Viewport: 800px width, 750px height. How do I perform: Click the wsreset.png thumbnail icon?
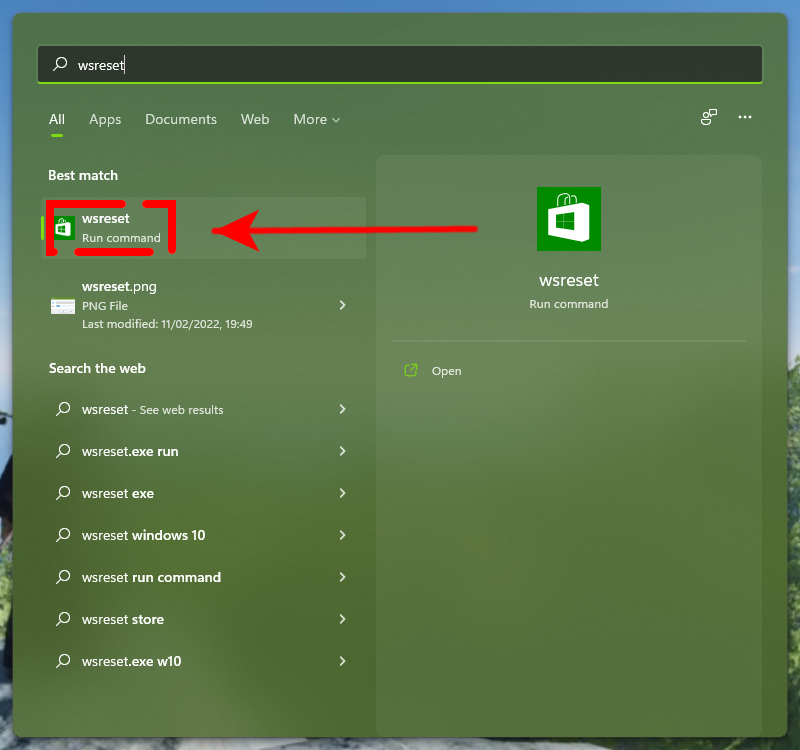click(x=63, y=306)
